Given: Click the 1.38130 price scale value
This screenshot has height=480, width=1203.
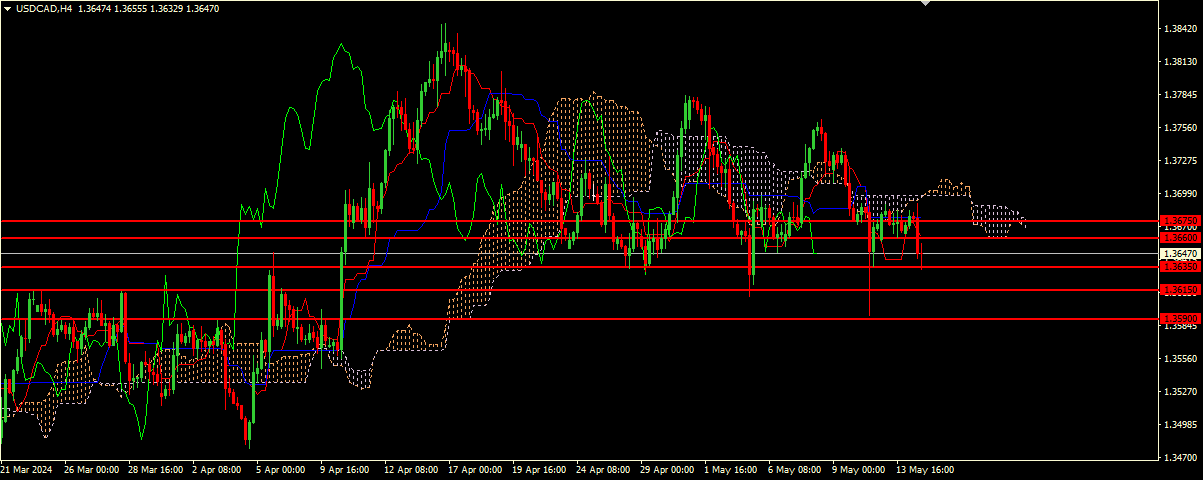Looking at the screenshot, I should point(1181,62).
